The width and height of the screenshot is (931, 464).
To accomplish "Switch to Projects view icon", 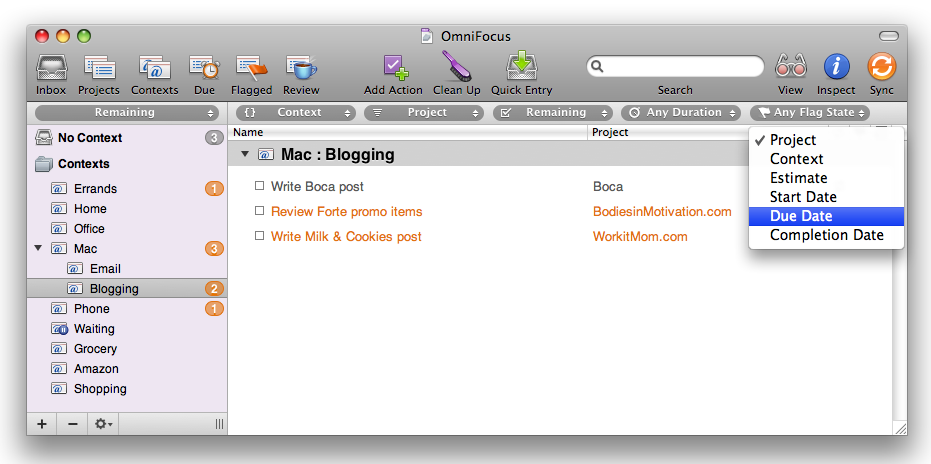I will [99, 68].
